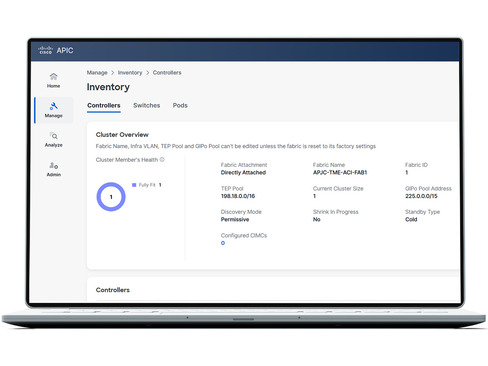Viewport: 488px width, 366px height.
Task: Click the Configured CIMCs value 0
Action: [223, 243]
